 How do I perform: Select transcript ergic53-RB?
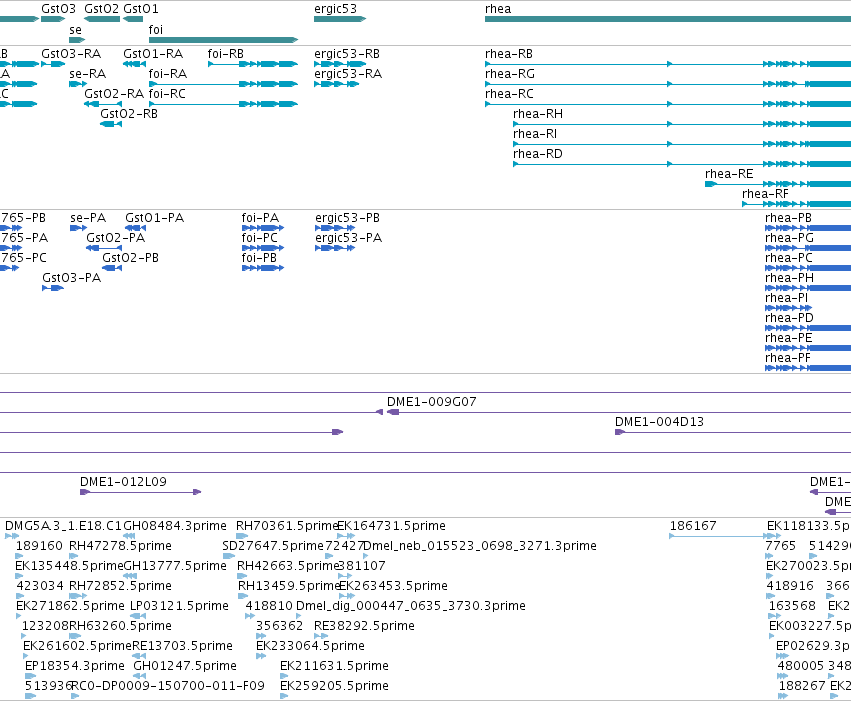[x=347, y=54]
